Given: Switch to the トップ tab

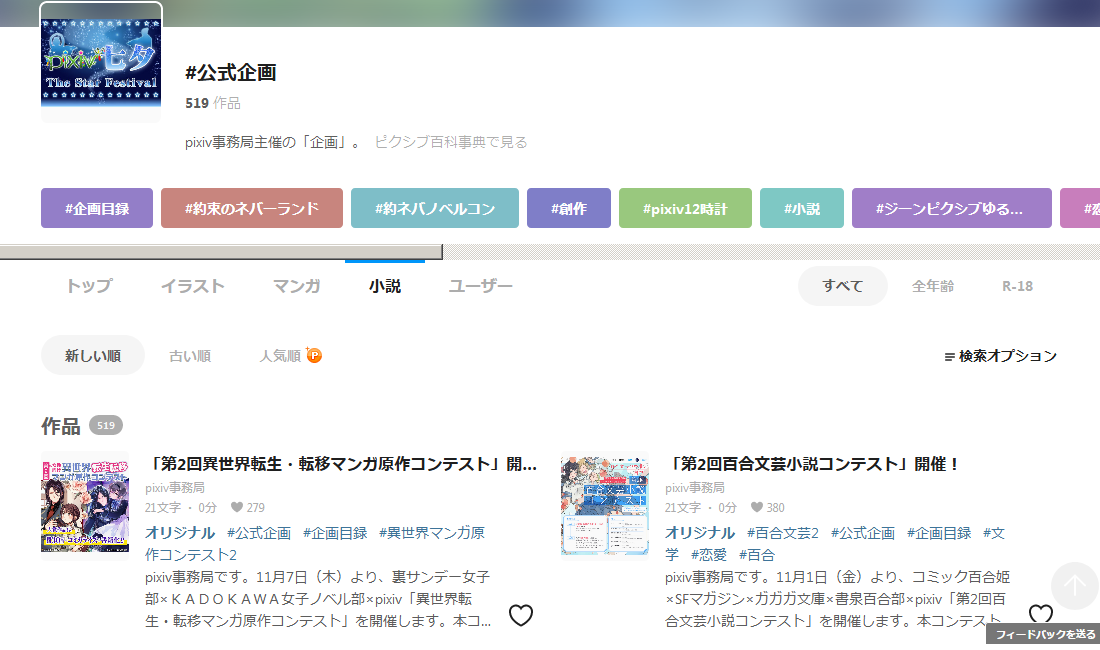Looking at the screenshot, I should [89, 286].
